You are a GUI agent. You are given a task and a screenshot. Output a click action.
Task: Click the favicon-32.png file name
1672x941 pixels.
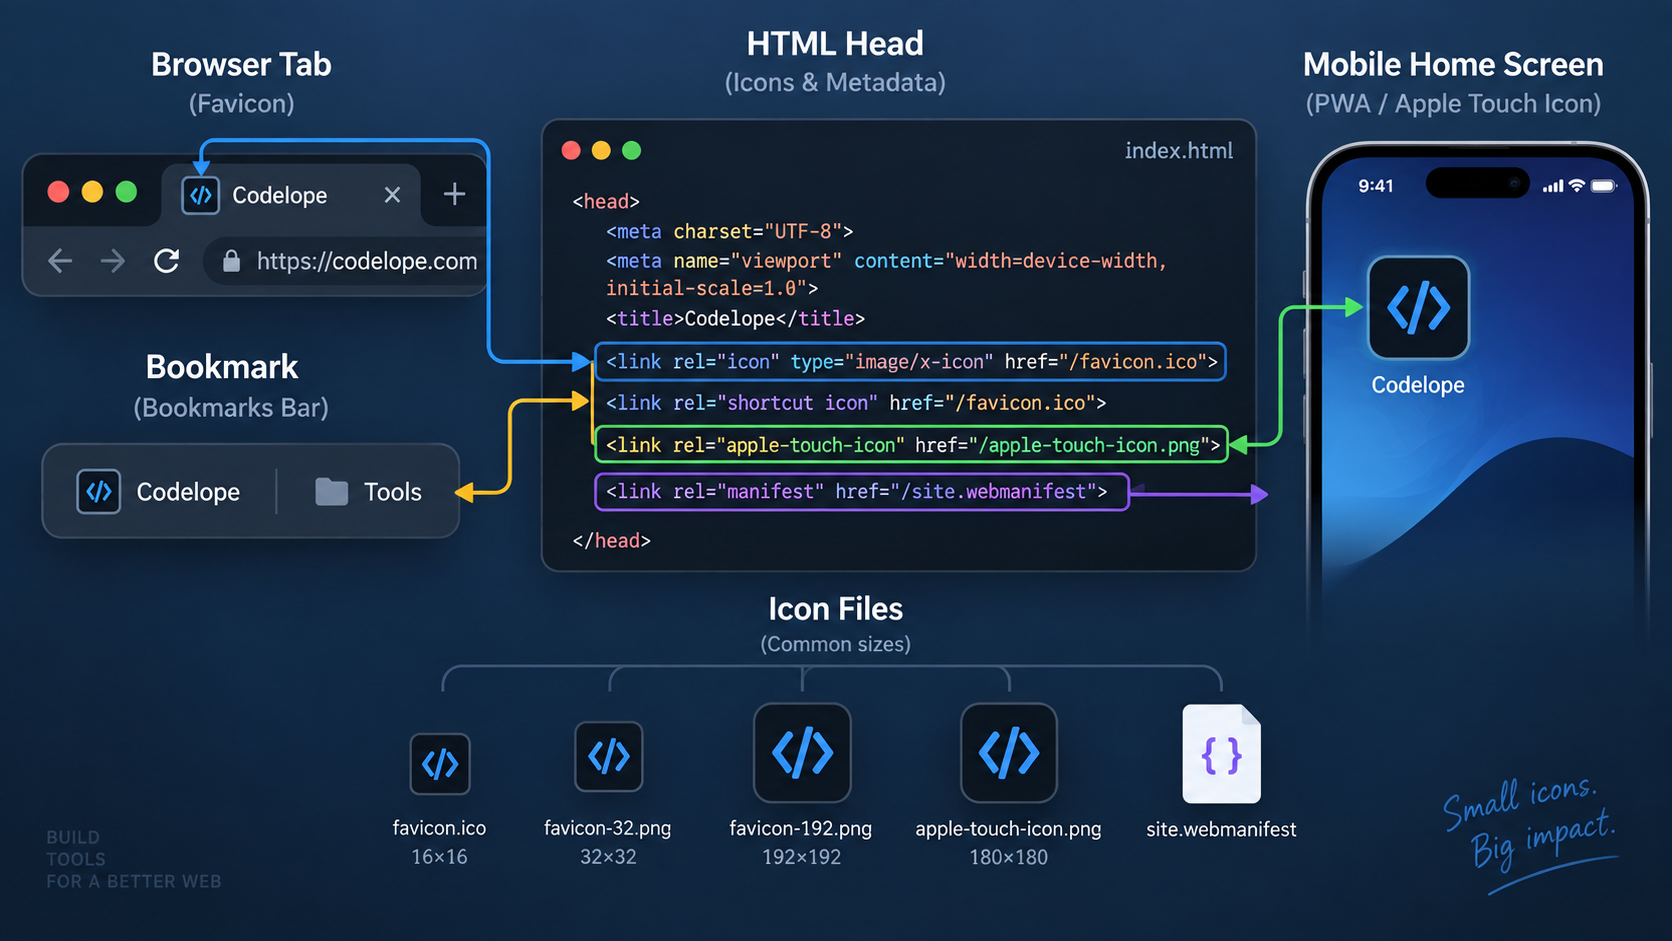tap(607, 828)
